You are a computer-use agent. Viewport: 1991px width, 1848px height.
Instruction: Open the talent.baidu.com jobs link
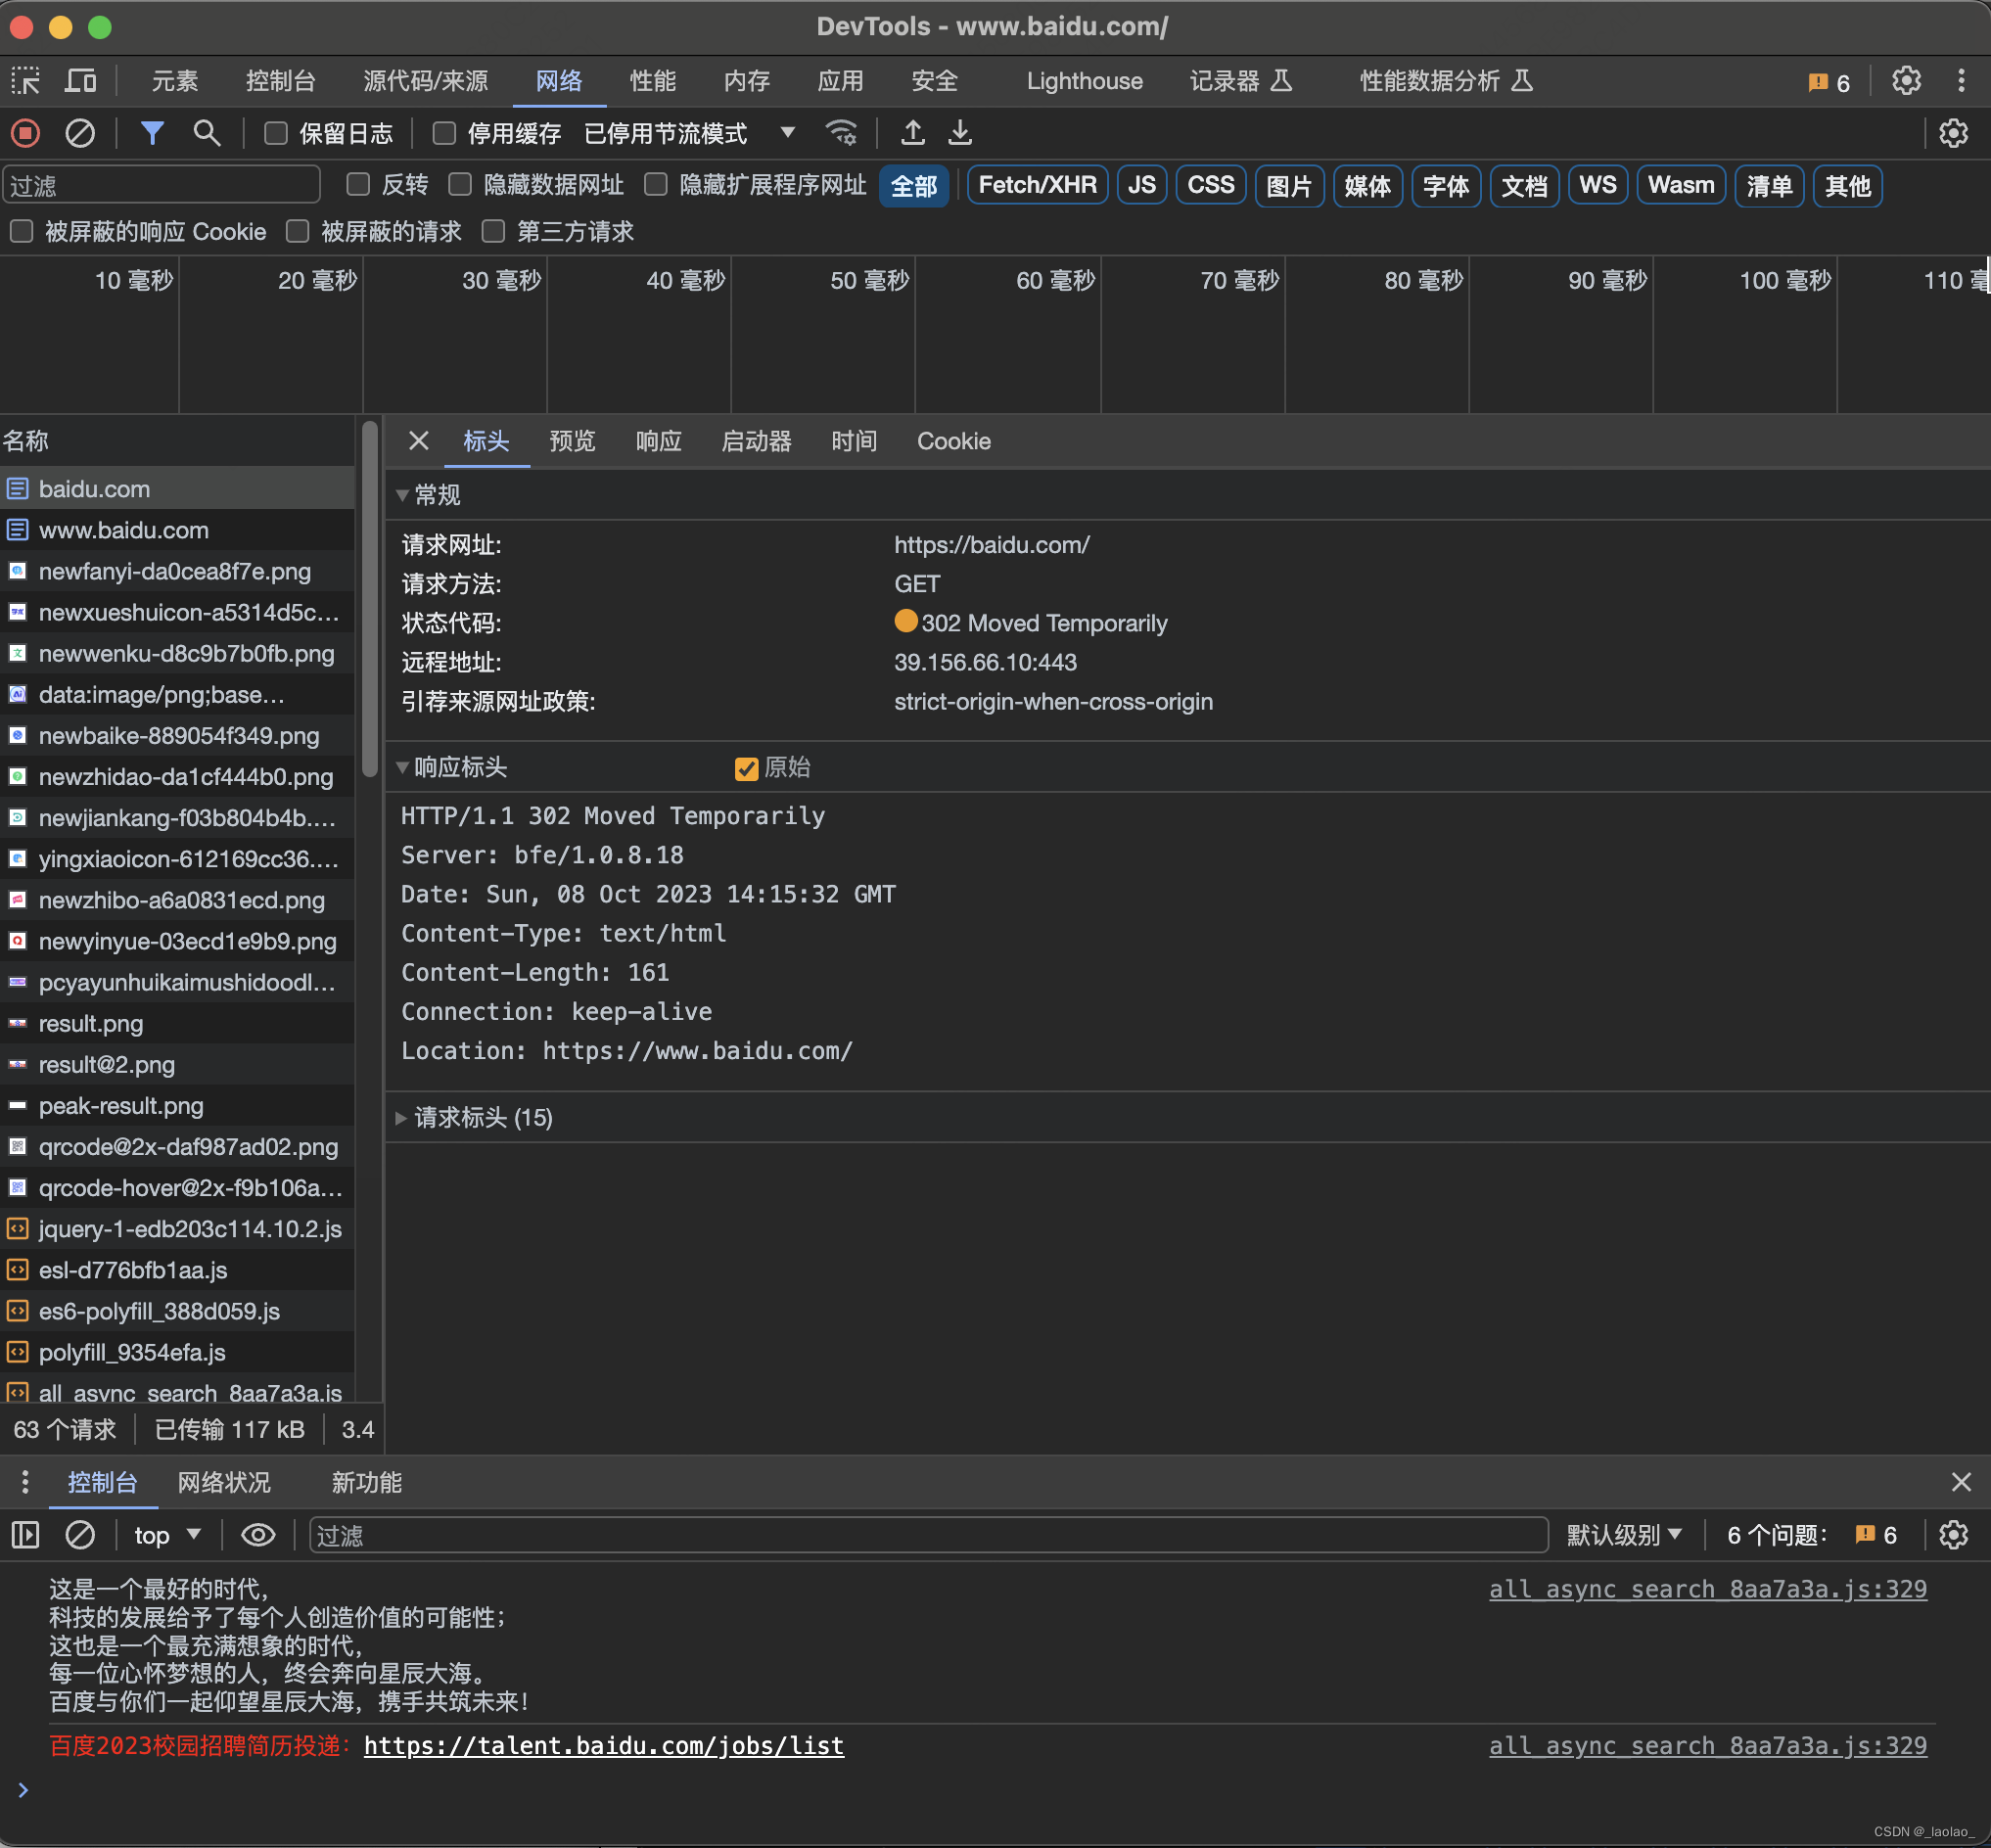coord(603,1746)
